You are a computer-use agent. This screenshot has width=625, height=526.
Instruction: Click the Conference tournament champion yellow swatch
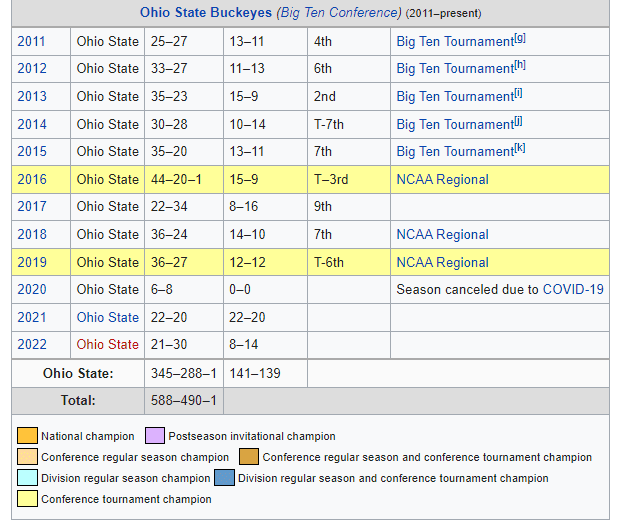pos(28,499)
